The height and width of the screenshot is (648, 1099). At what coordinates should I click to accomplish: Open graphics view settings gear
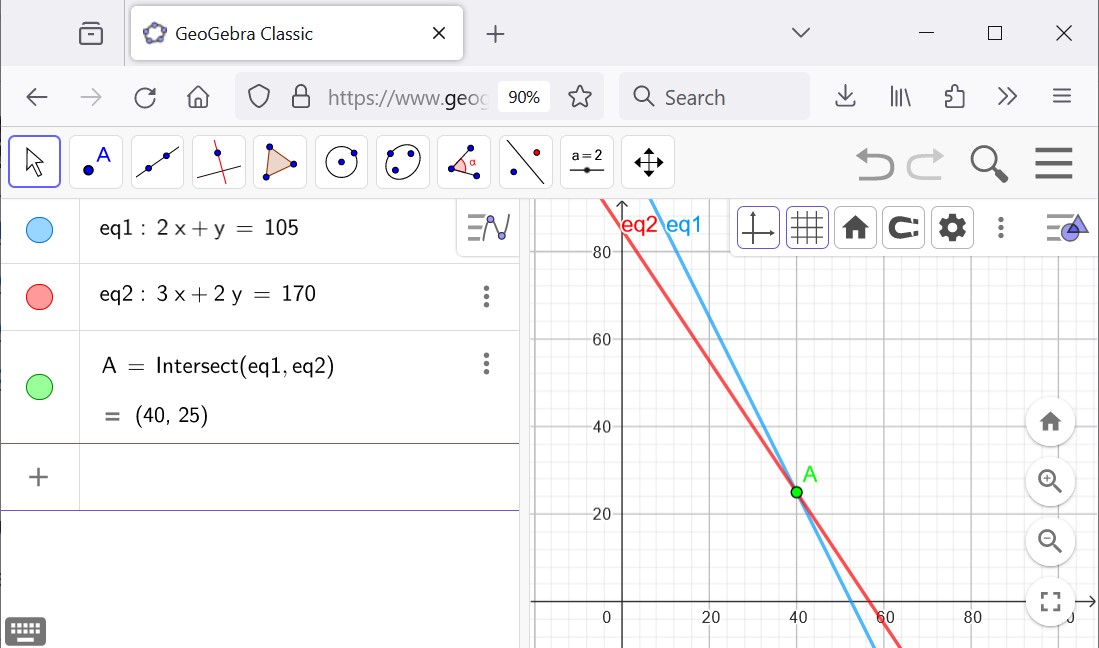tap(952, 228)
